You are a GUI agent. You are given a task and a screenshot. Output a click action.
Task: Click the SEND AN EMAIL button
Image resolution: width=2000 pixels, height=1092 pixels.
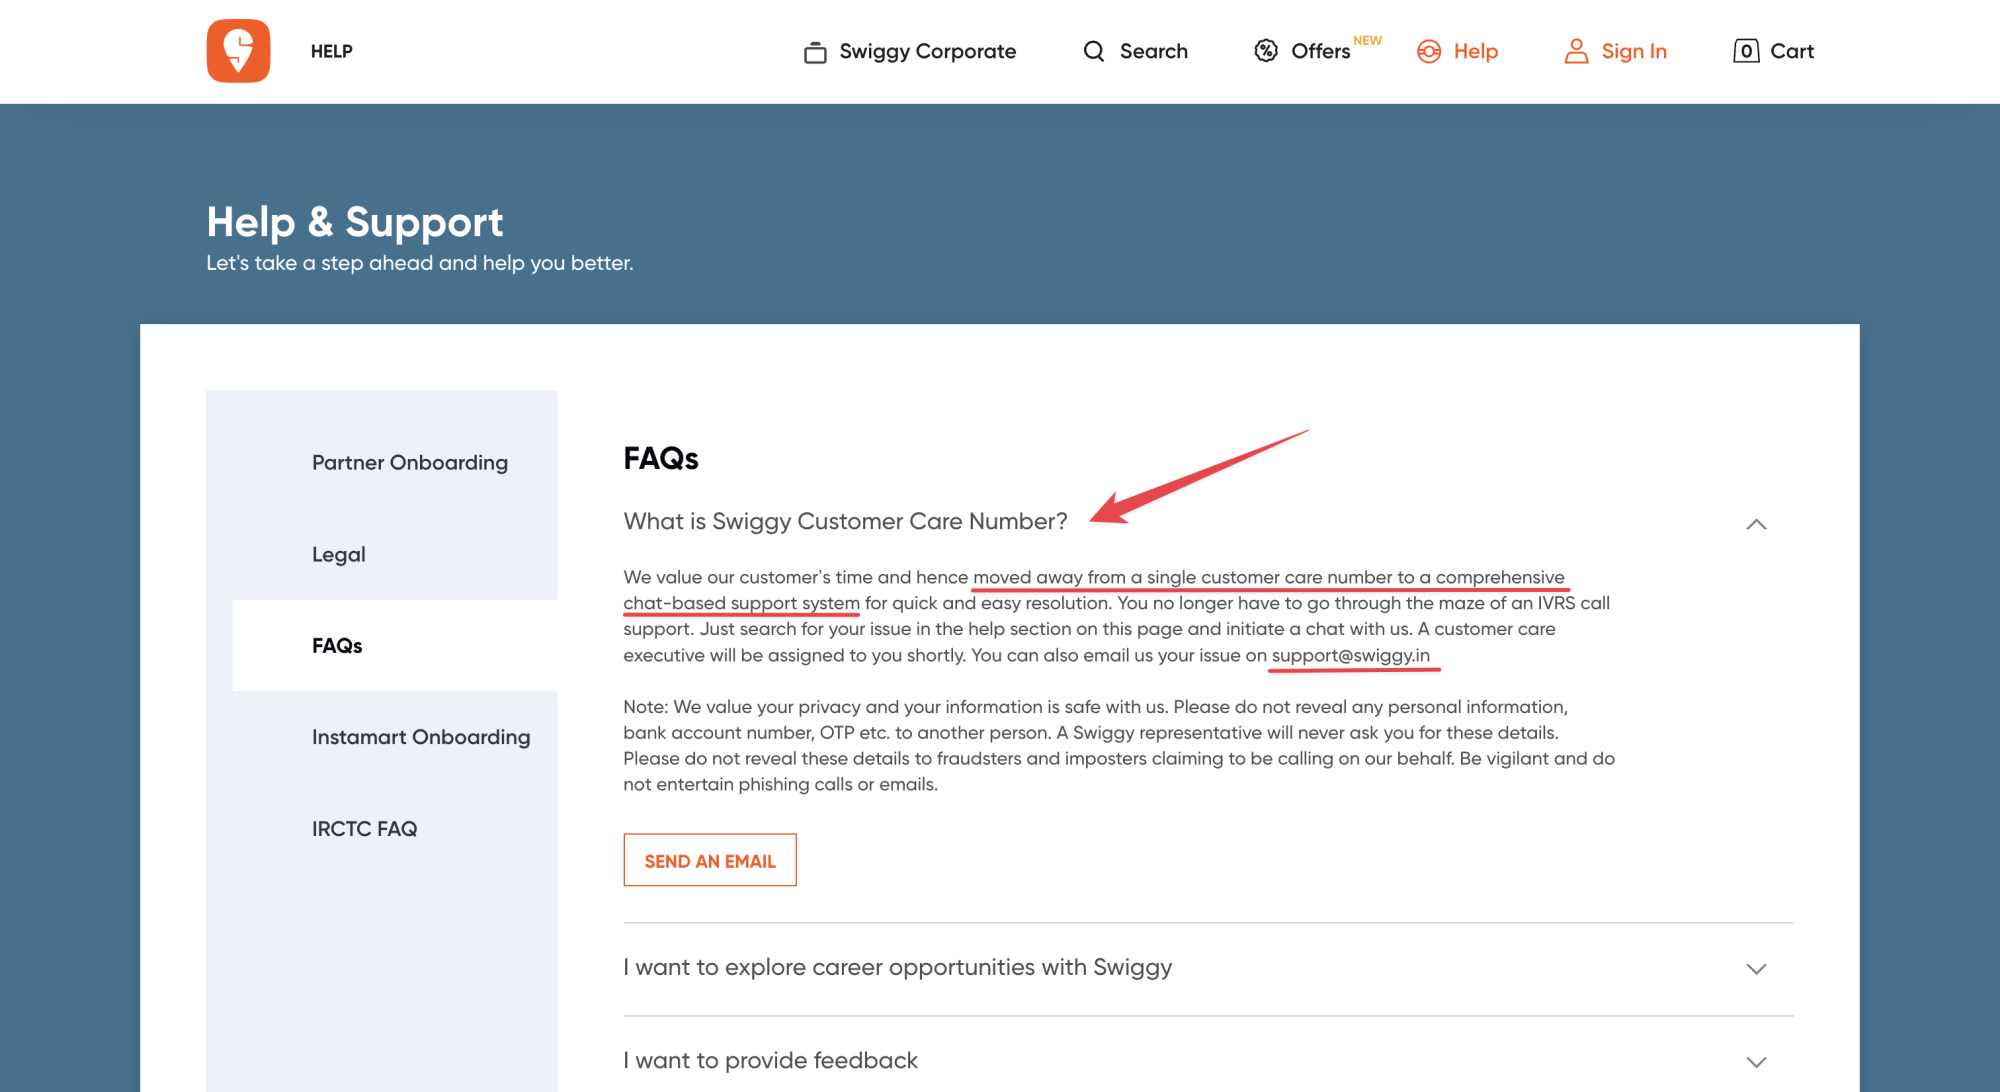(x=710, y=860)
